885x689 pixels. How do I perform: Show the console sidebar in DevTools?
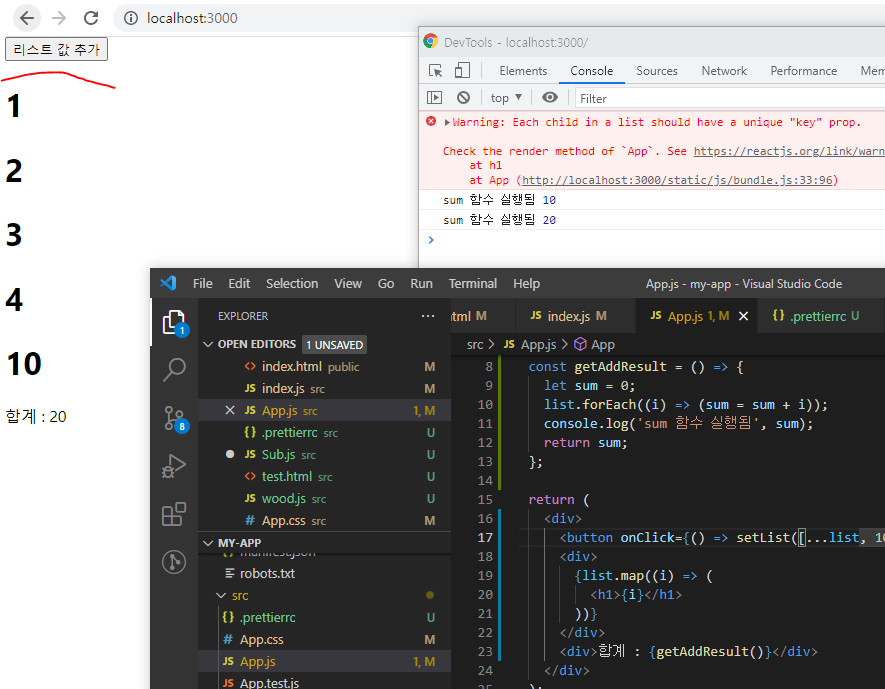point(434,98)
